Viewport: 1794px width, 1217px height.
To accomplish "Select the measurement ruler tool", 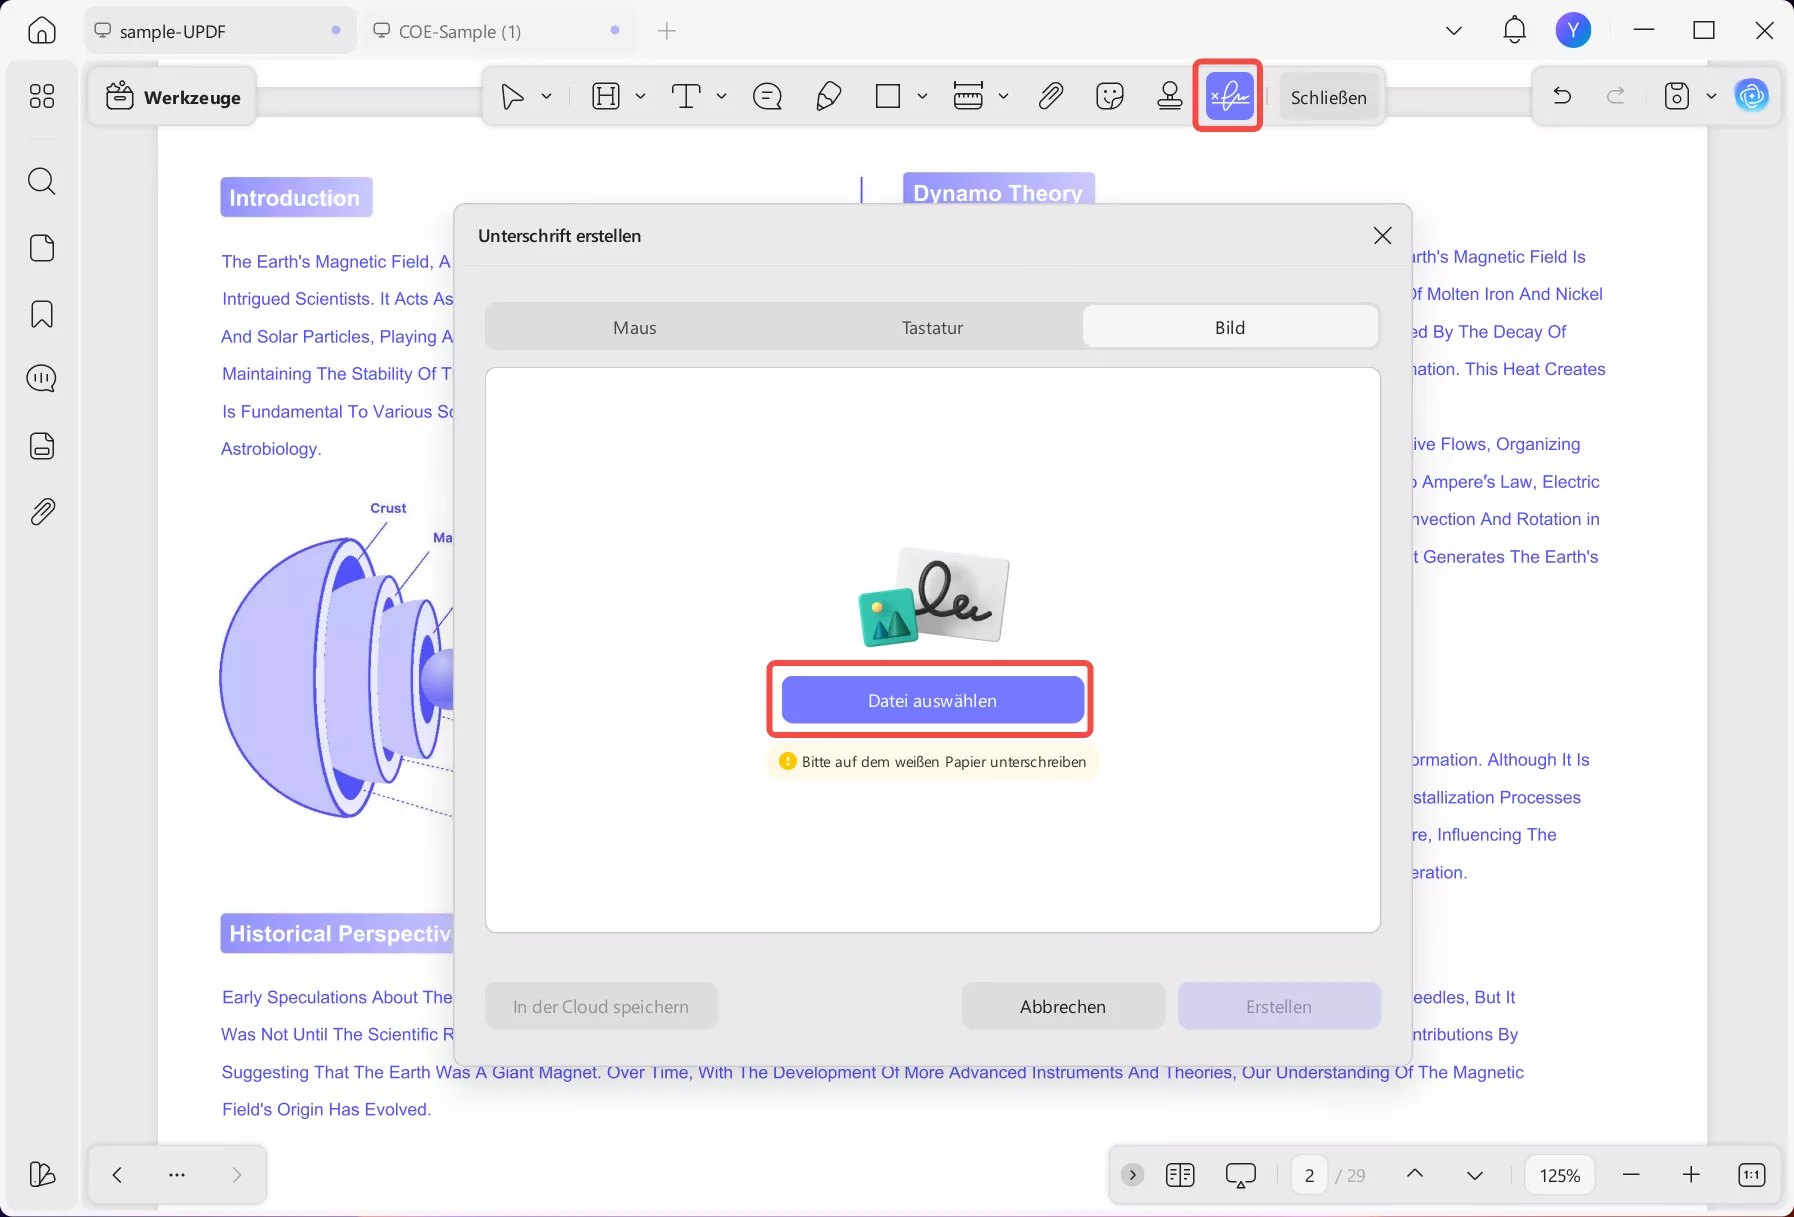I will [x=968, y=97].
